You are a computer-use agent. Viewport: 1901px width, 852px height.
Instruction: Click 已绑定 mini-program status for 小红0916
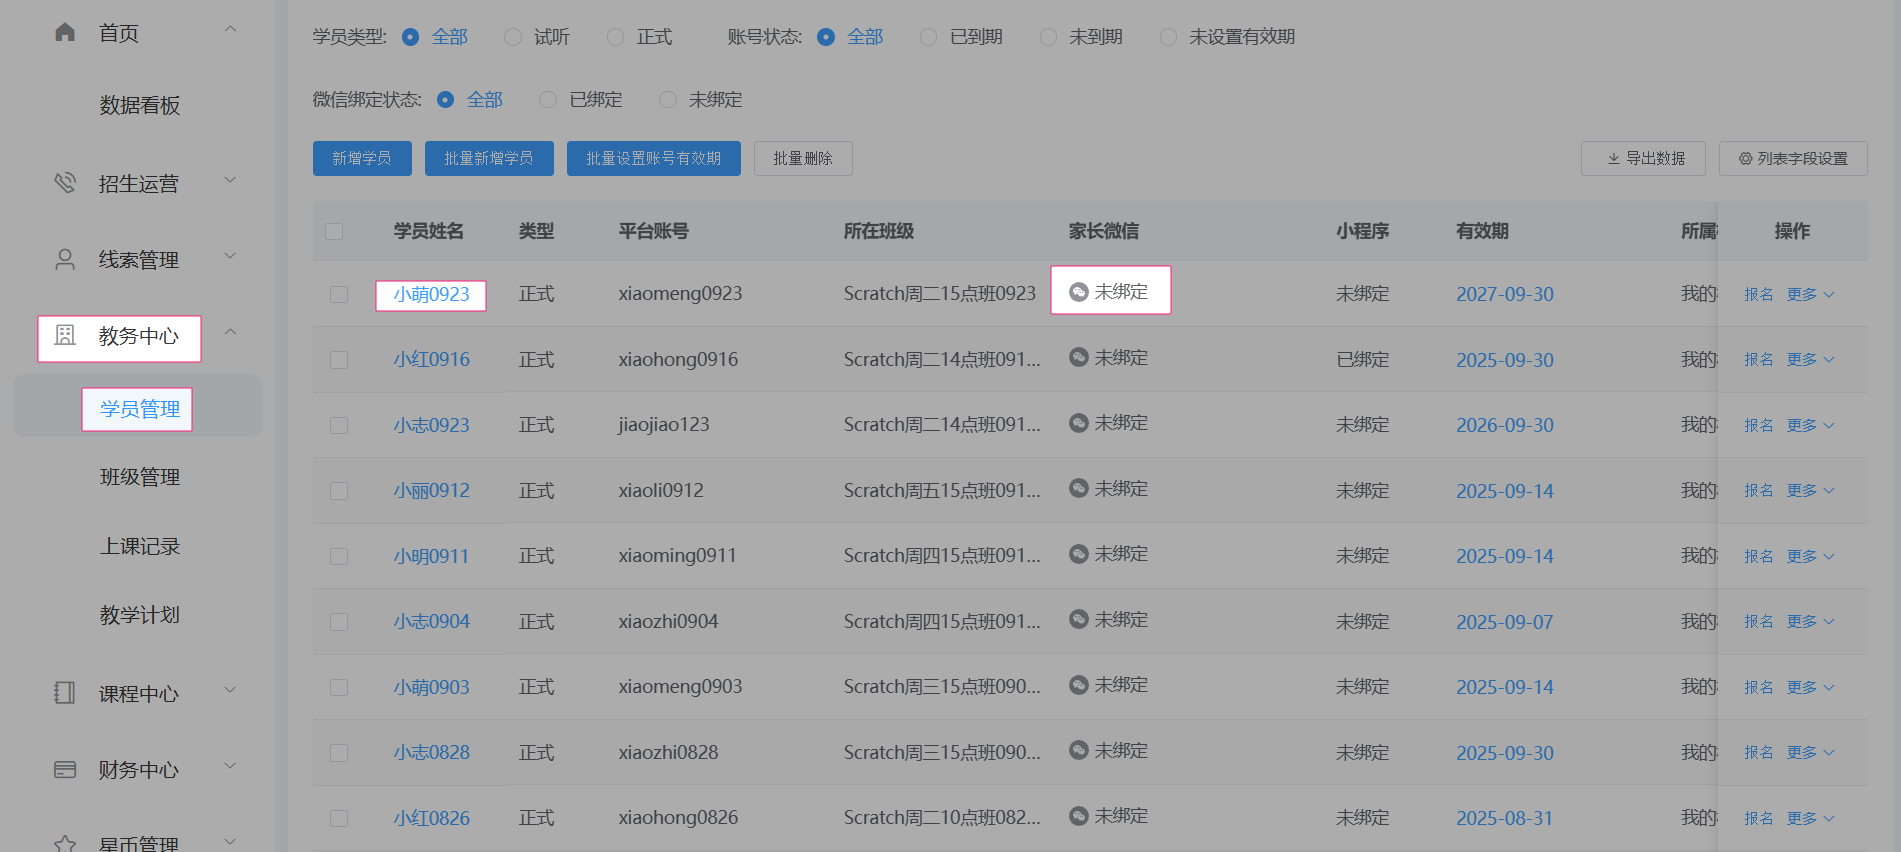1363,360
